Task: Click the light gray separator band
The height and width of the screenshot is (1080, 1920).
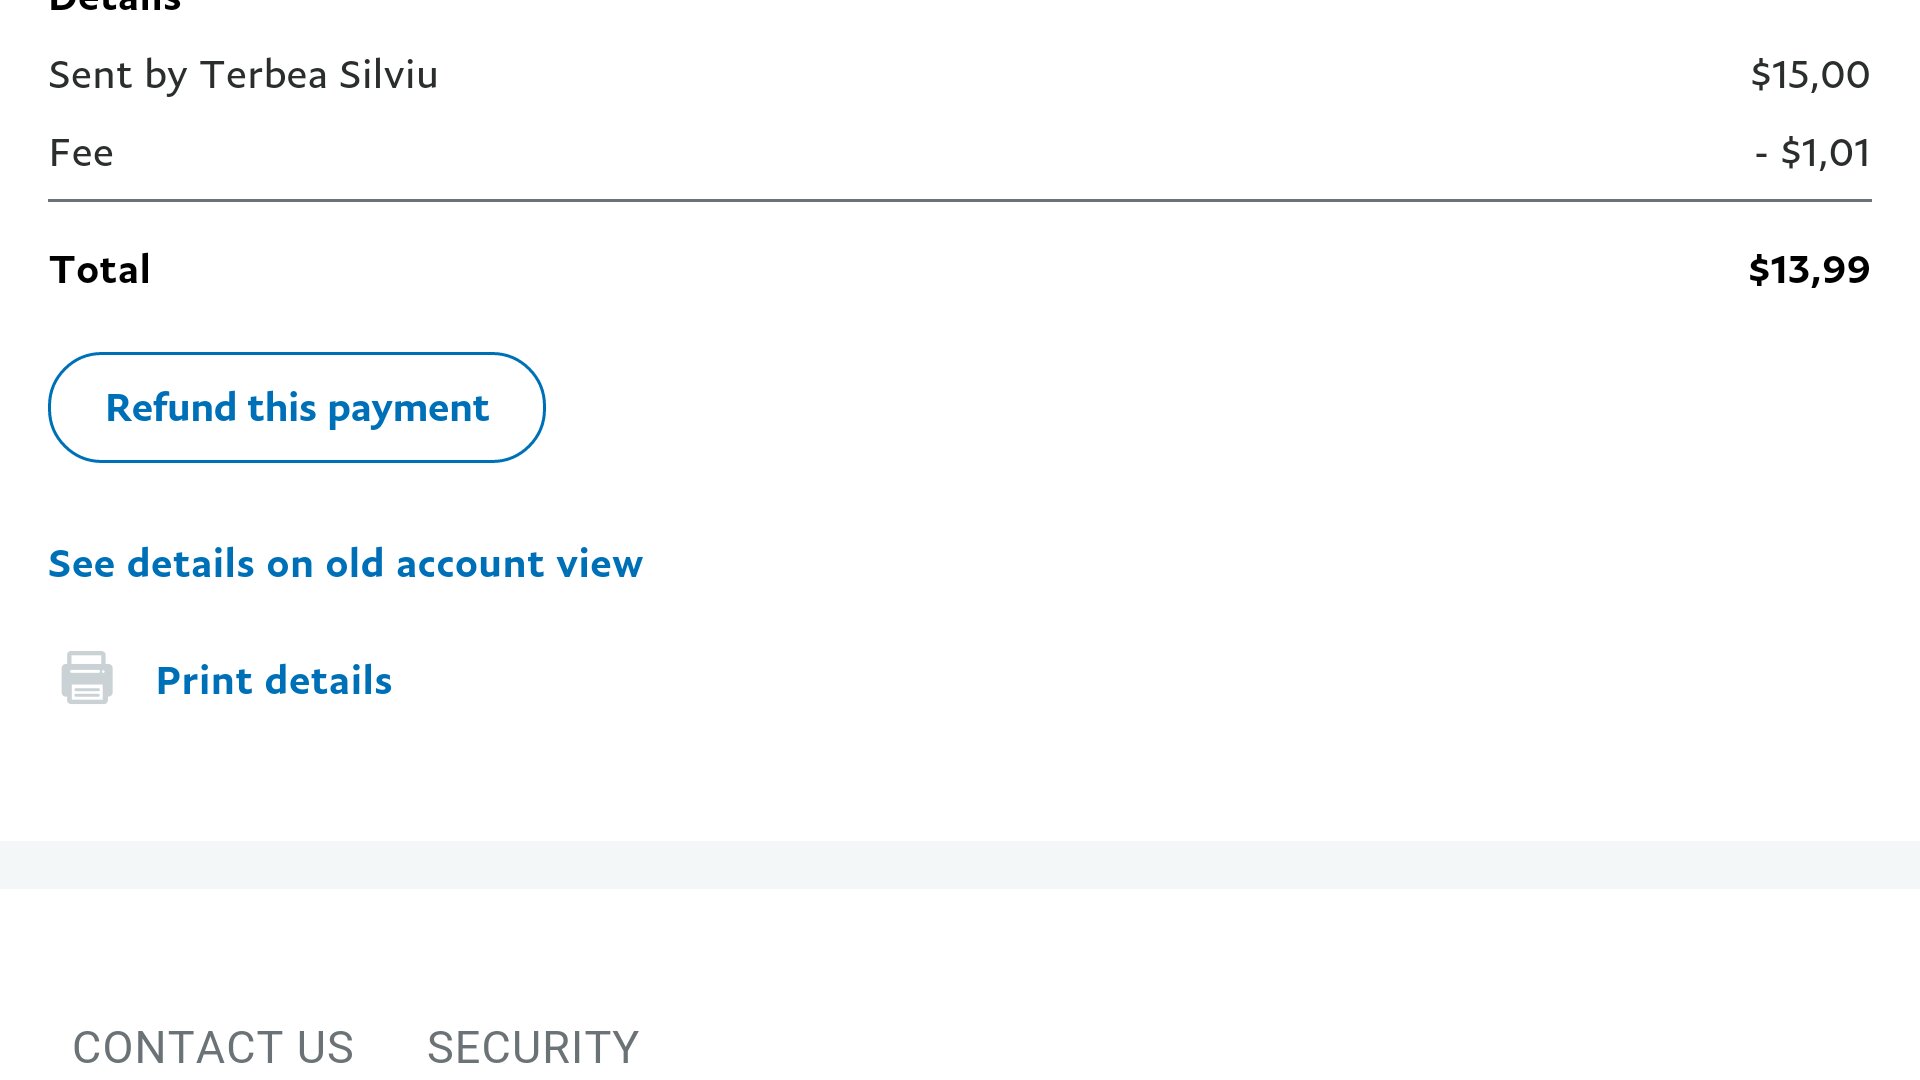Action: 960,865
